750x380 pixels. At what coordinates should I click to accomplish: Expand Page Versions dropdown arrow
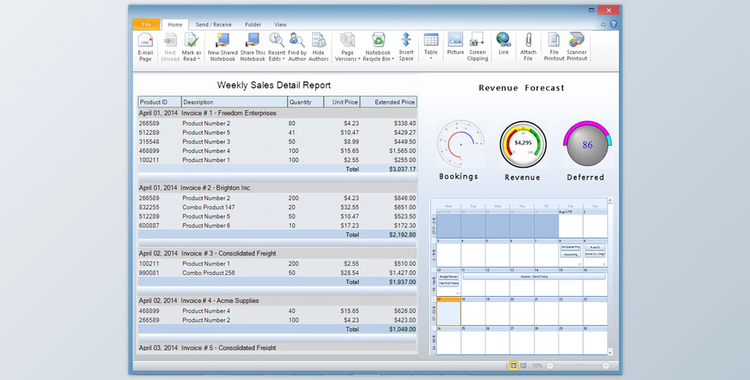pos(359,59)
